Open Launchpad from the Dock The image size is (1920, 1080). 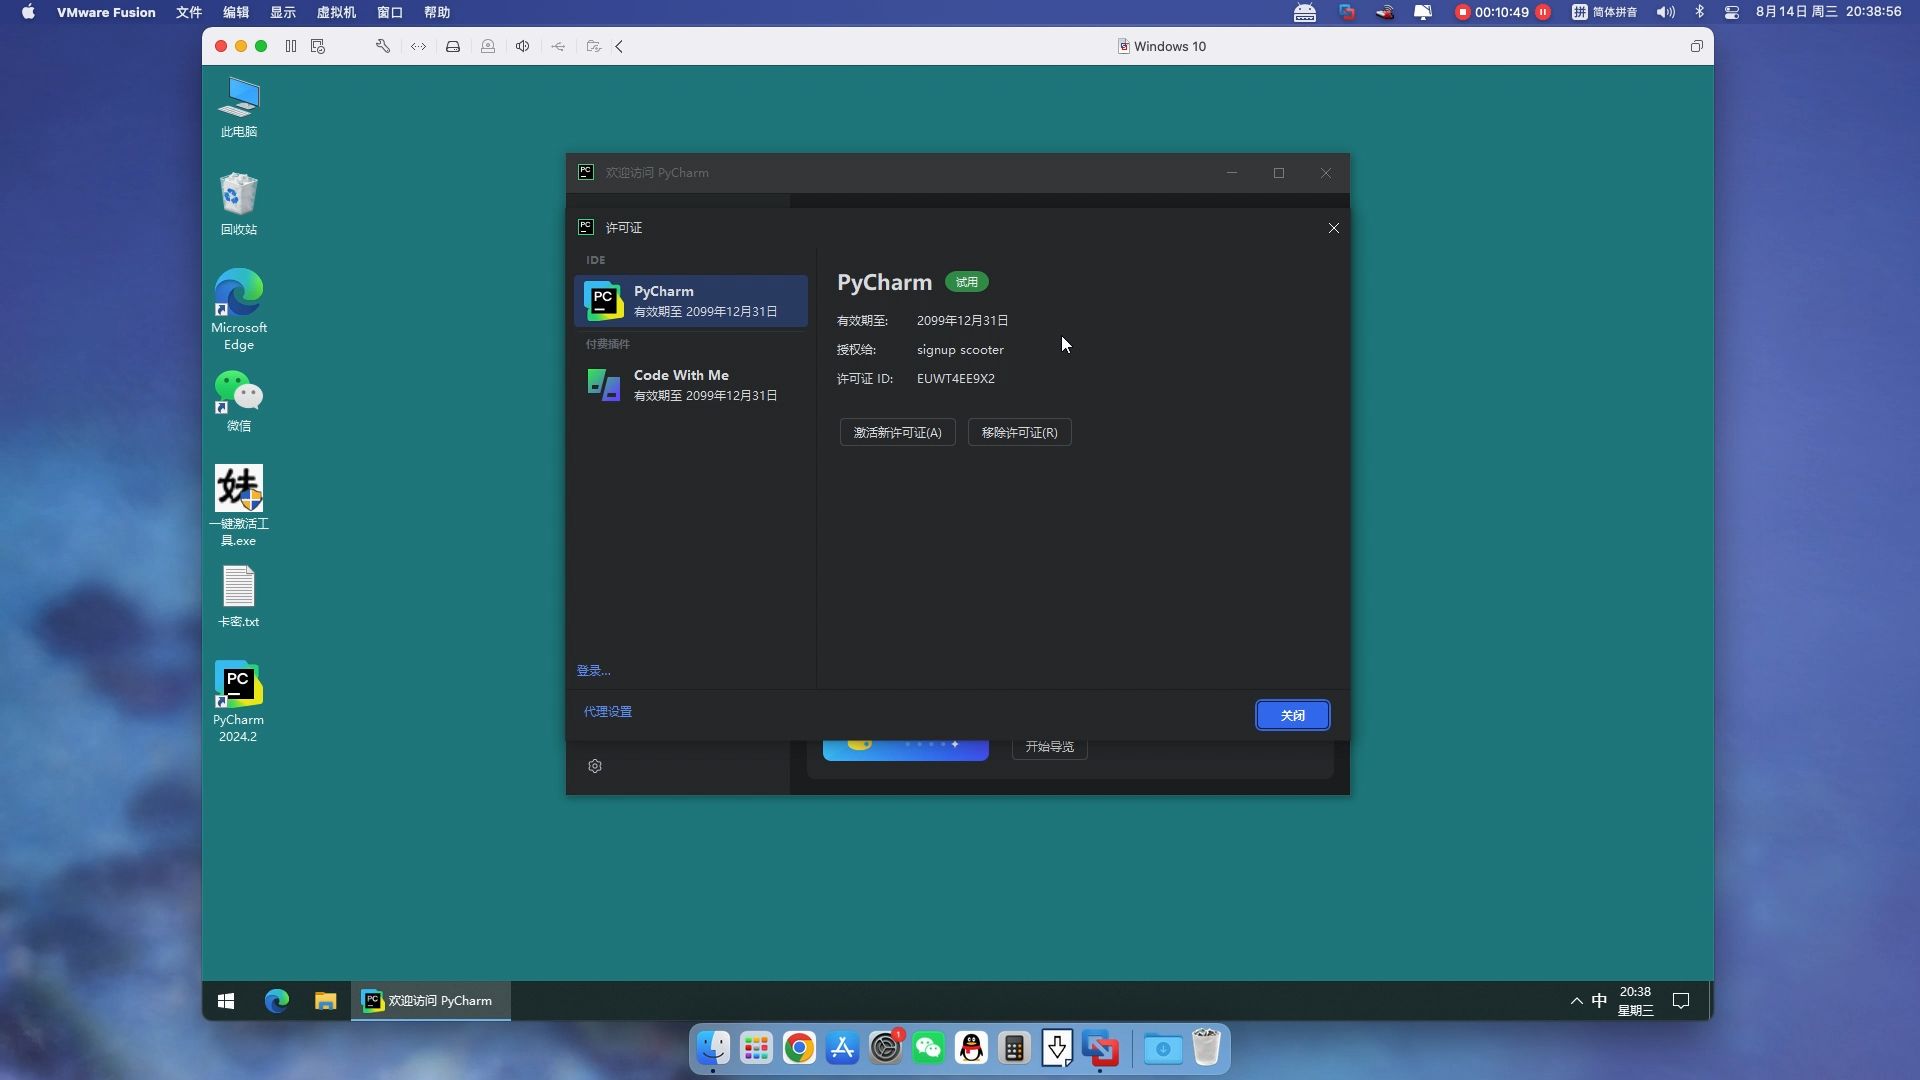(x=756, y=1048)
